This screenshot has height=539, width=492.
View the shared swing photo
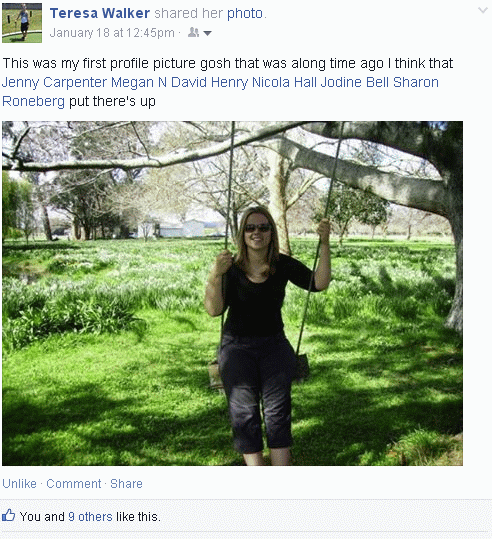[232, 293]
